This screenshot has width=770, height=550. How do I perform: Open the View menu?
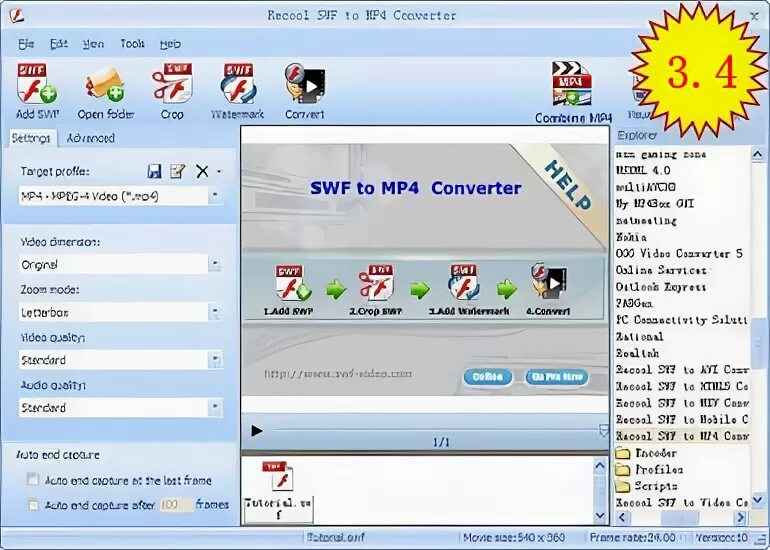(x=93, y=44)
